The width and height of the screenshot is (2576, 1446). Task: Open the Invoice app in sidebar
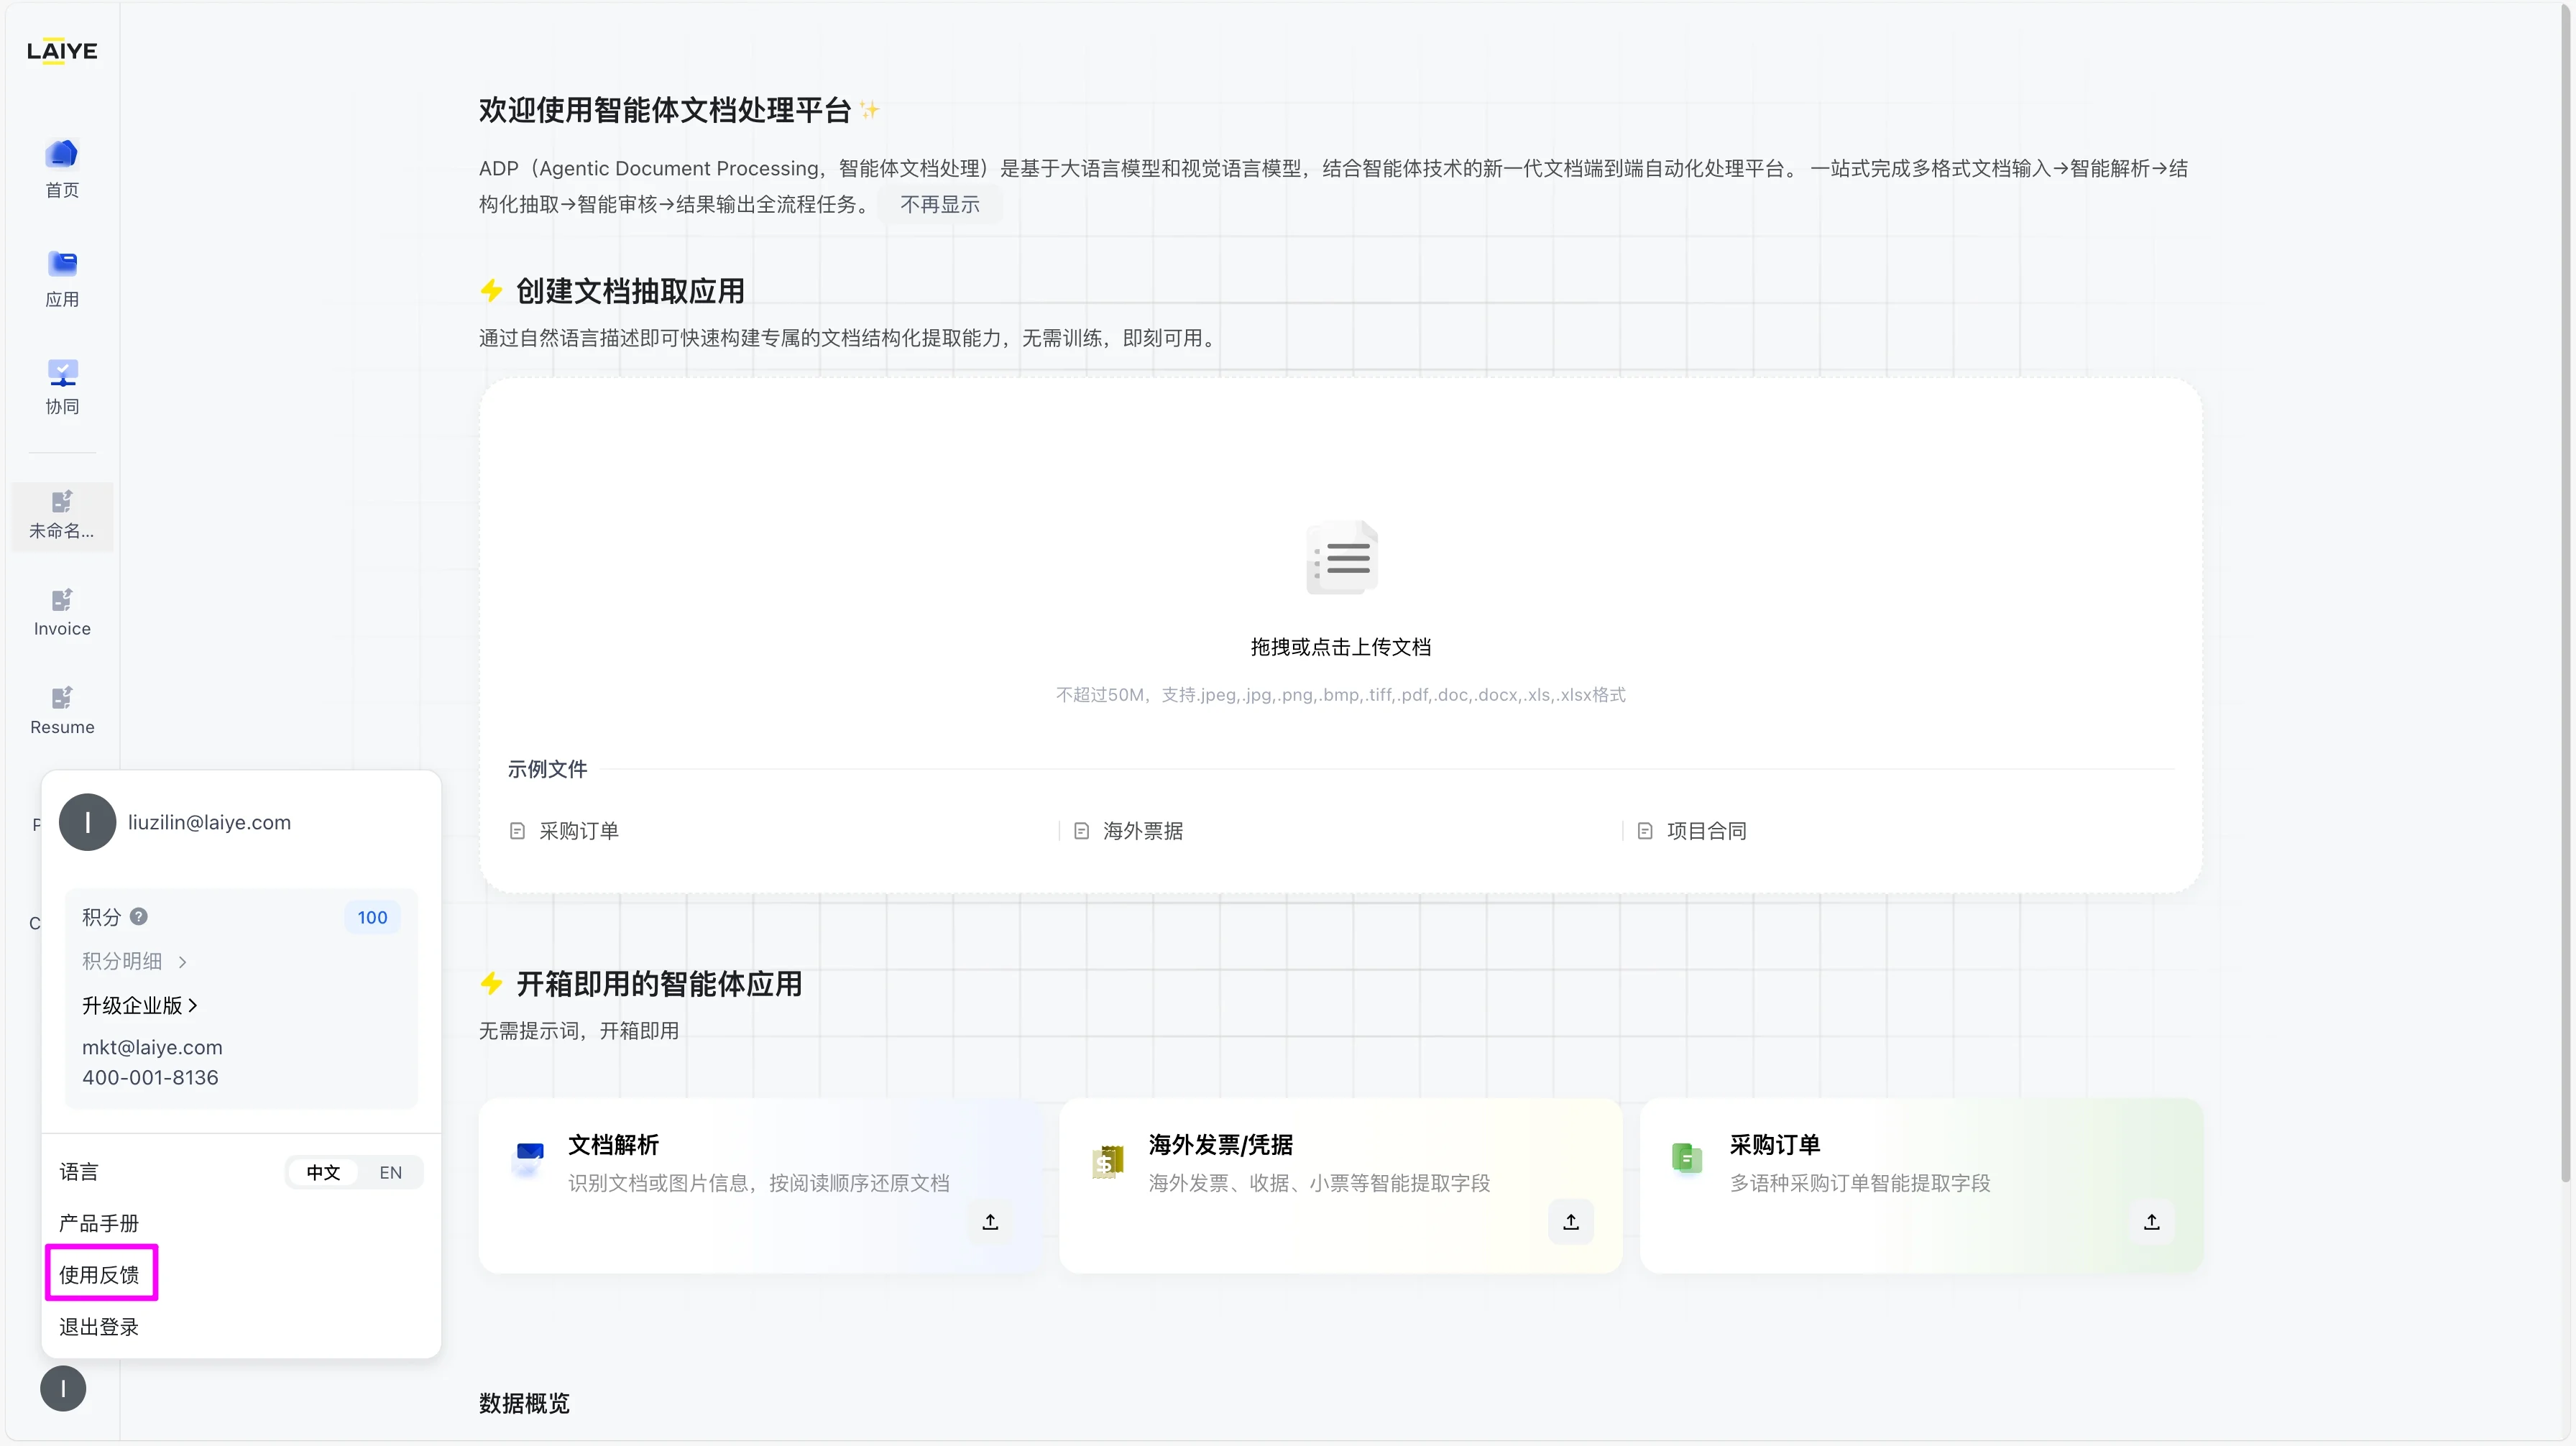point(62,612)
